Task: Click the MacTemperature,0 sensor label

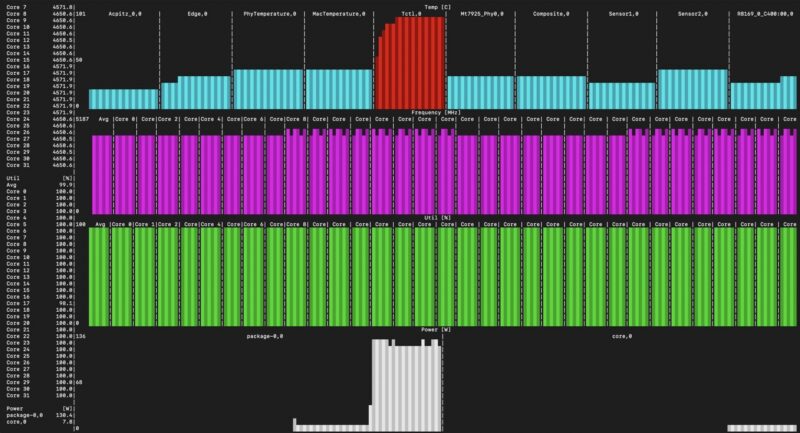Action: coord(339,14)
